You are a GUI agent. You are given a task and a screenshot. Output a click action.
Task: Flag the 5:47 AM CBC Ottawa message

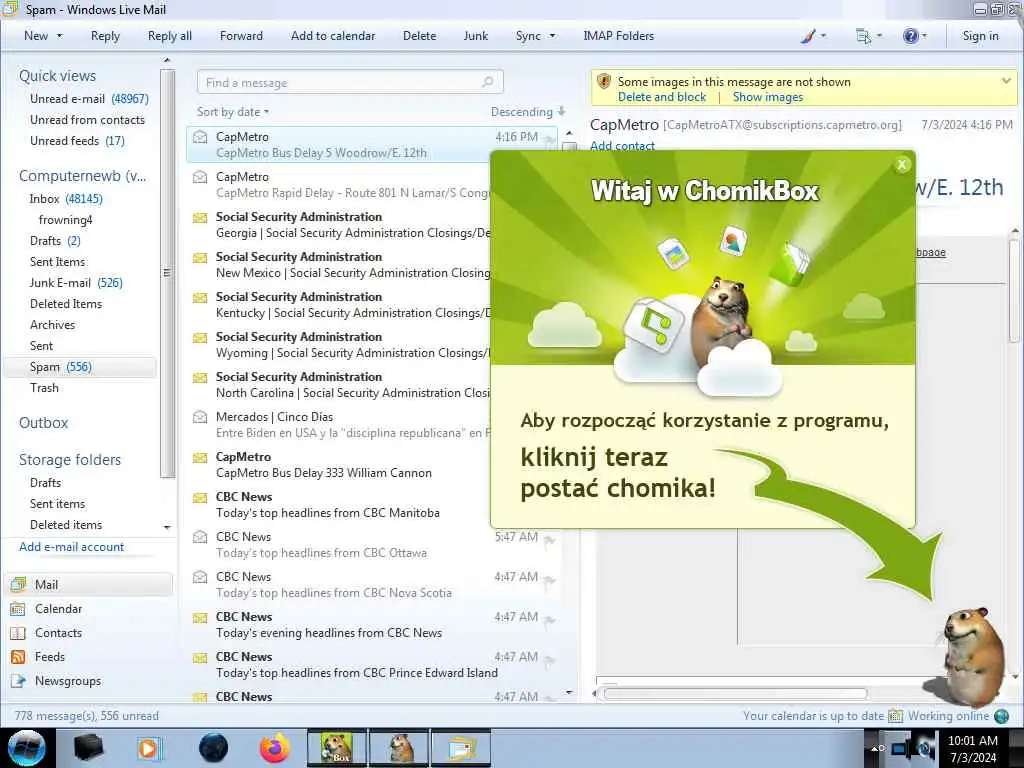(x=549, y=539)
